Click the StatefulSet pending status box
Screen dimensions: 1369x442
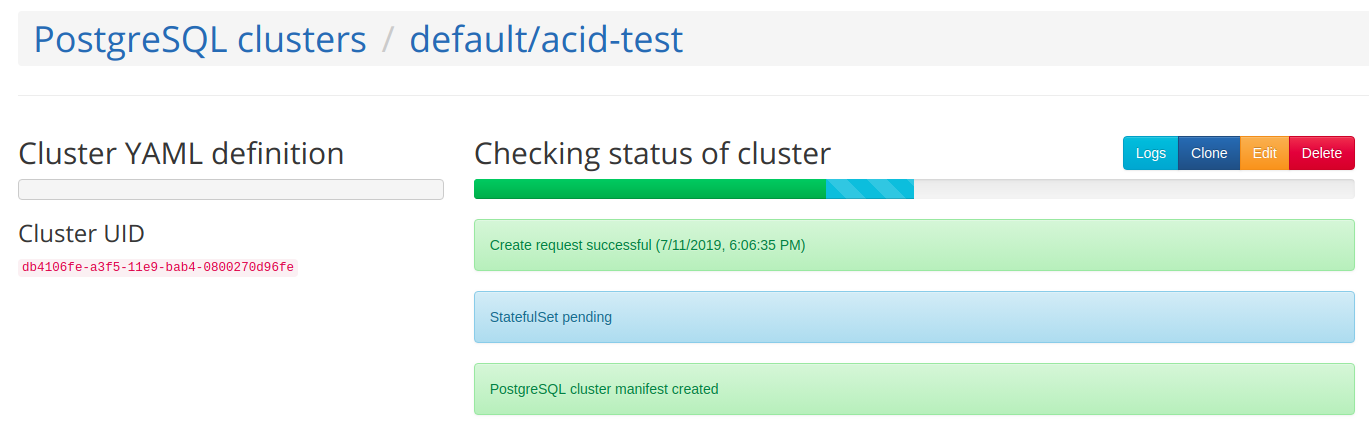coord(914,317)
